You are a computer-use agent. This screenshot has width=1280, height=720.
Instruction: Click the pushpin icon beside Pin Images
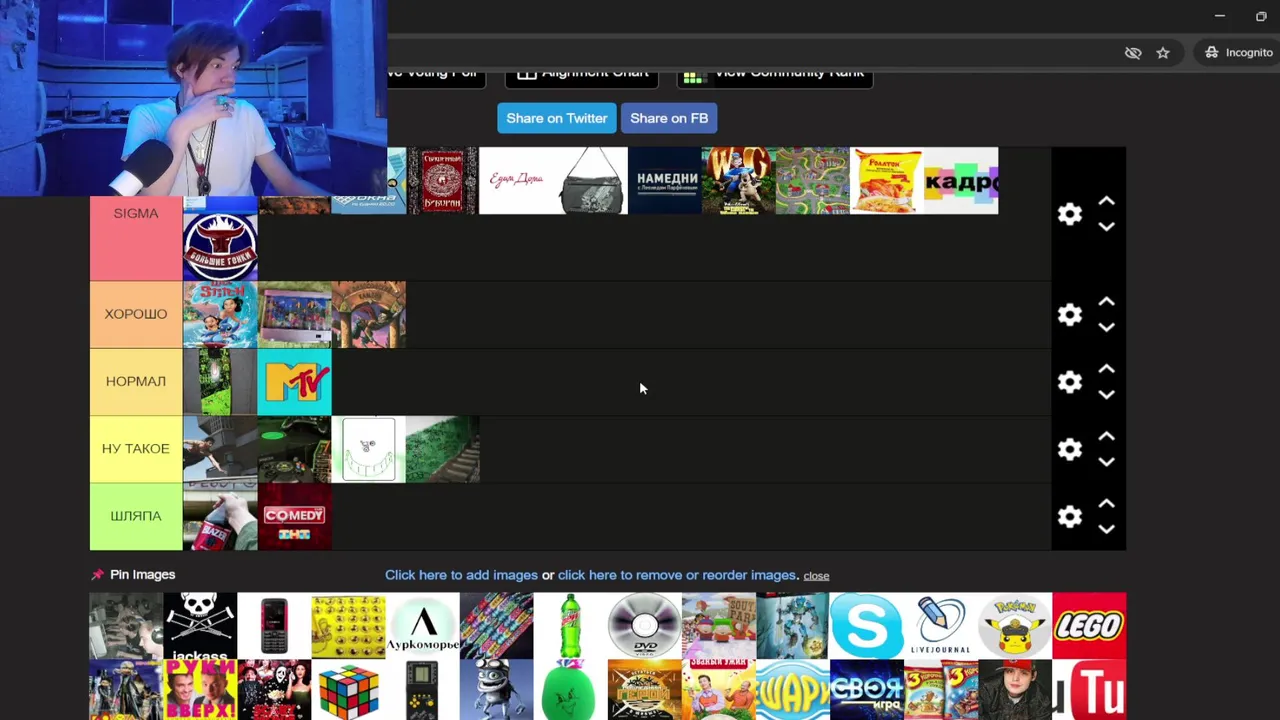click(x=97, y=575)
